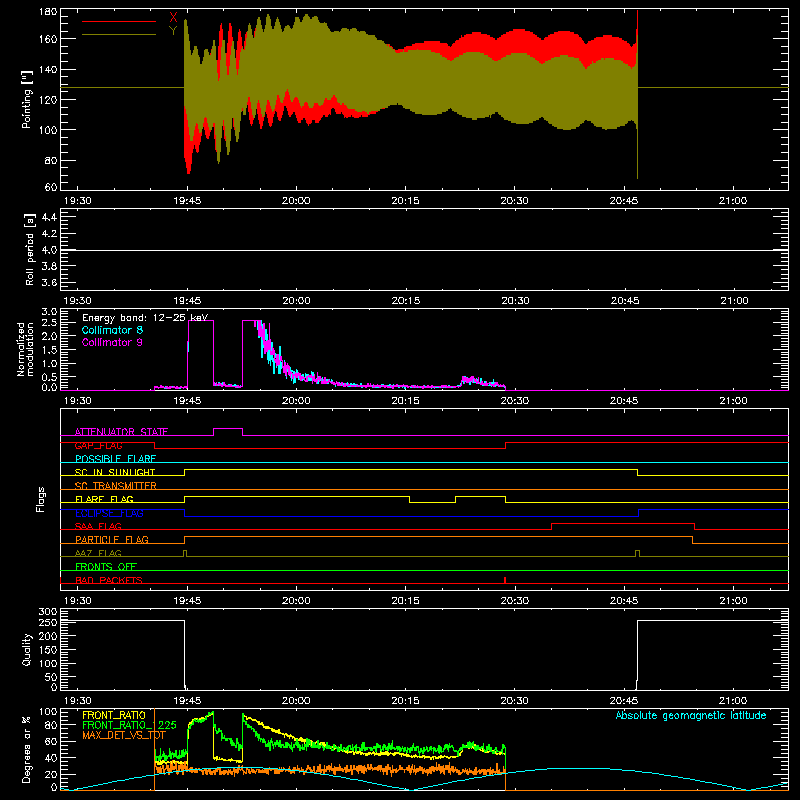Click the 3.6 value on Roll period axis
800x800 pixels.
coord(49,282)
